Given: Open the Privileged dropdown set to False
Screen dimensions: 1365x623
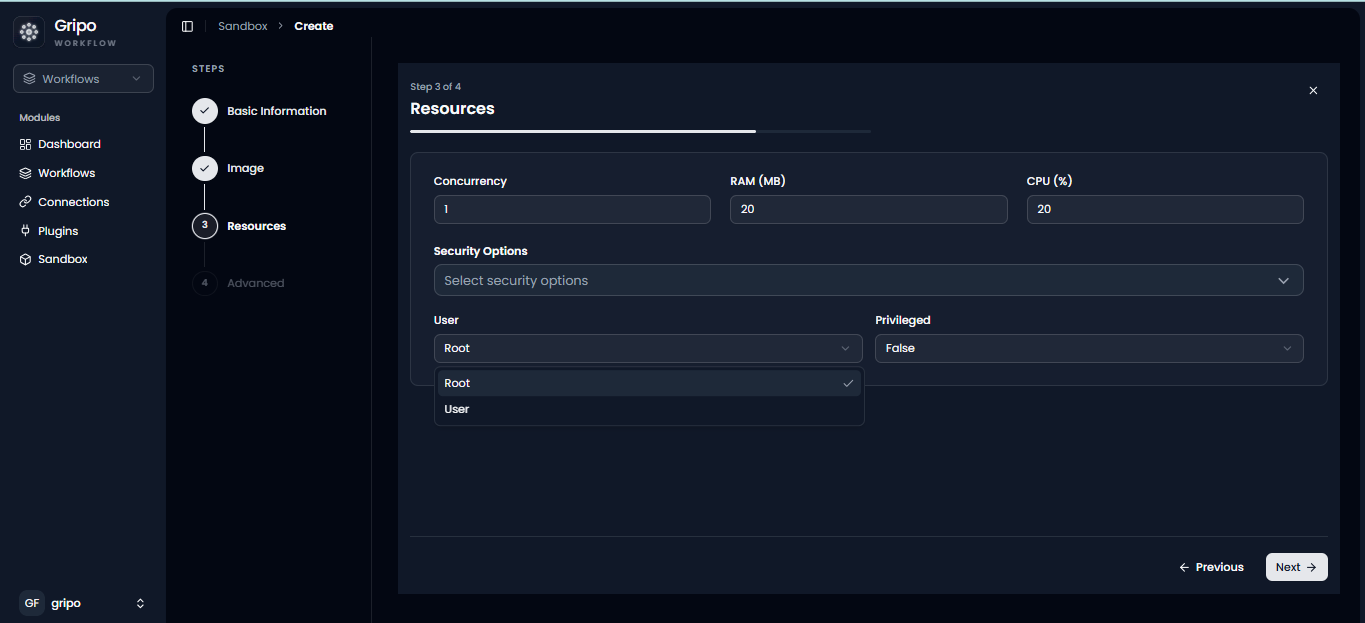Looking at the screenshot, I should click(x=1089, y=348).
